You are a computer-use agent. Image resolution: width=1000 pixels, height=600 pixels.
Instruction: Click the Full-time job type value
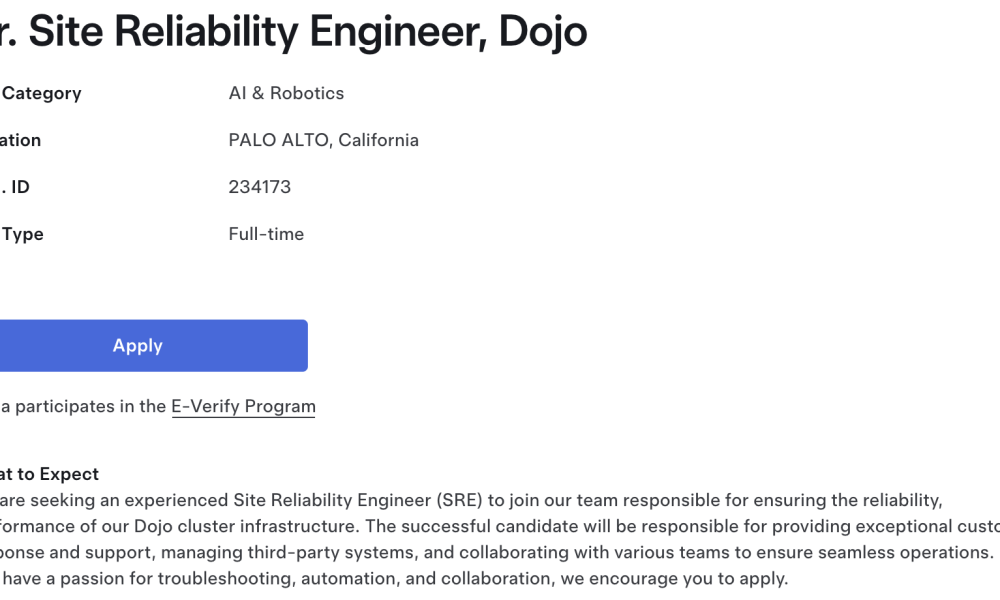(266, 234)
